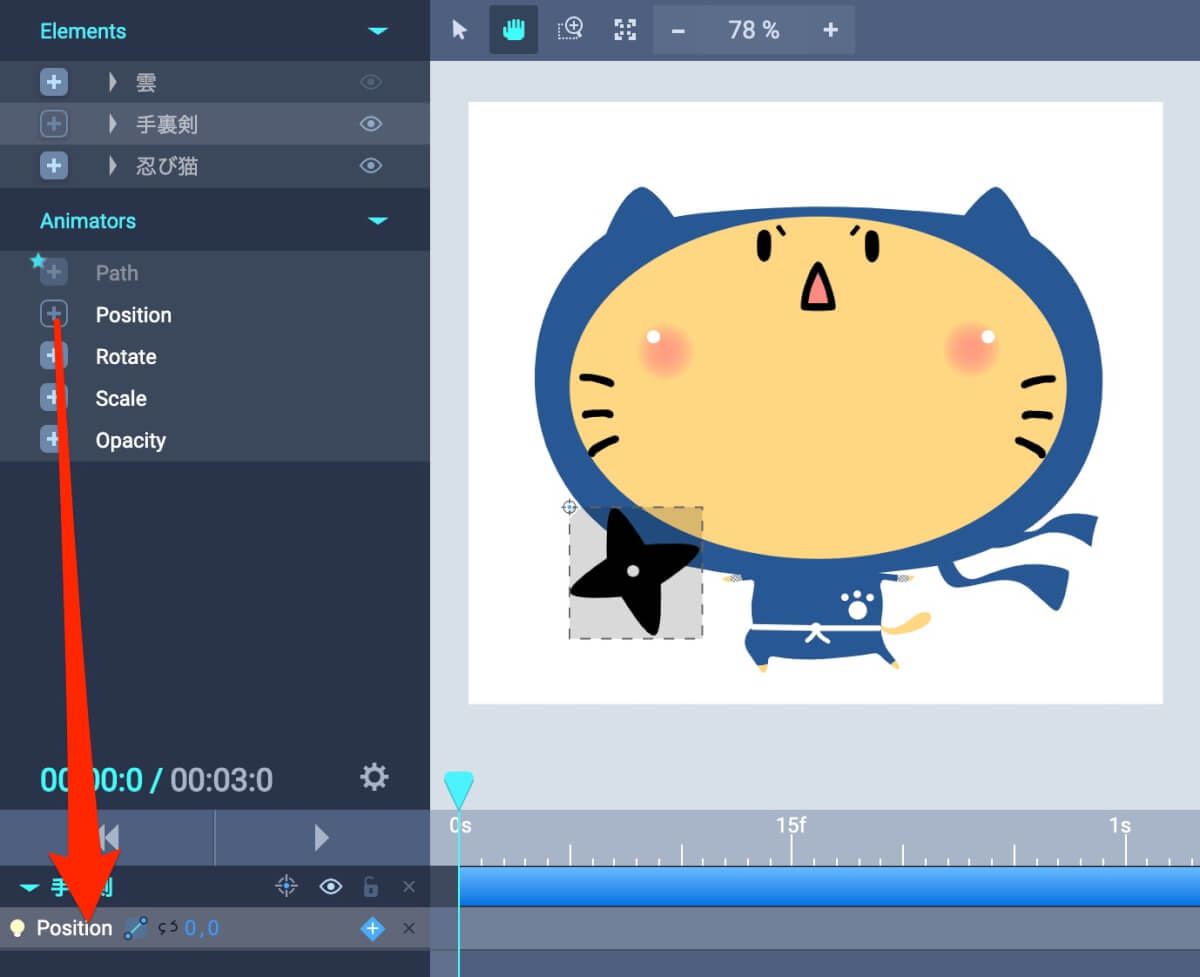The width and height of the screenshot is (1200, 977).
Task: Select the 手裏剣 element row
Action: [x=215, y=124]
